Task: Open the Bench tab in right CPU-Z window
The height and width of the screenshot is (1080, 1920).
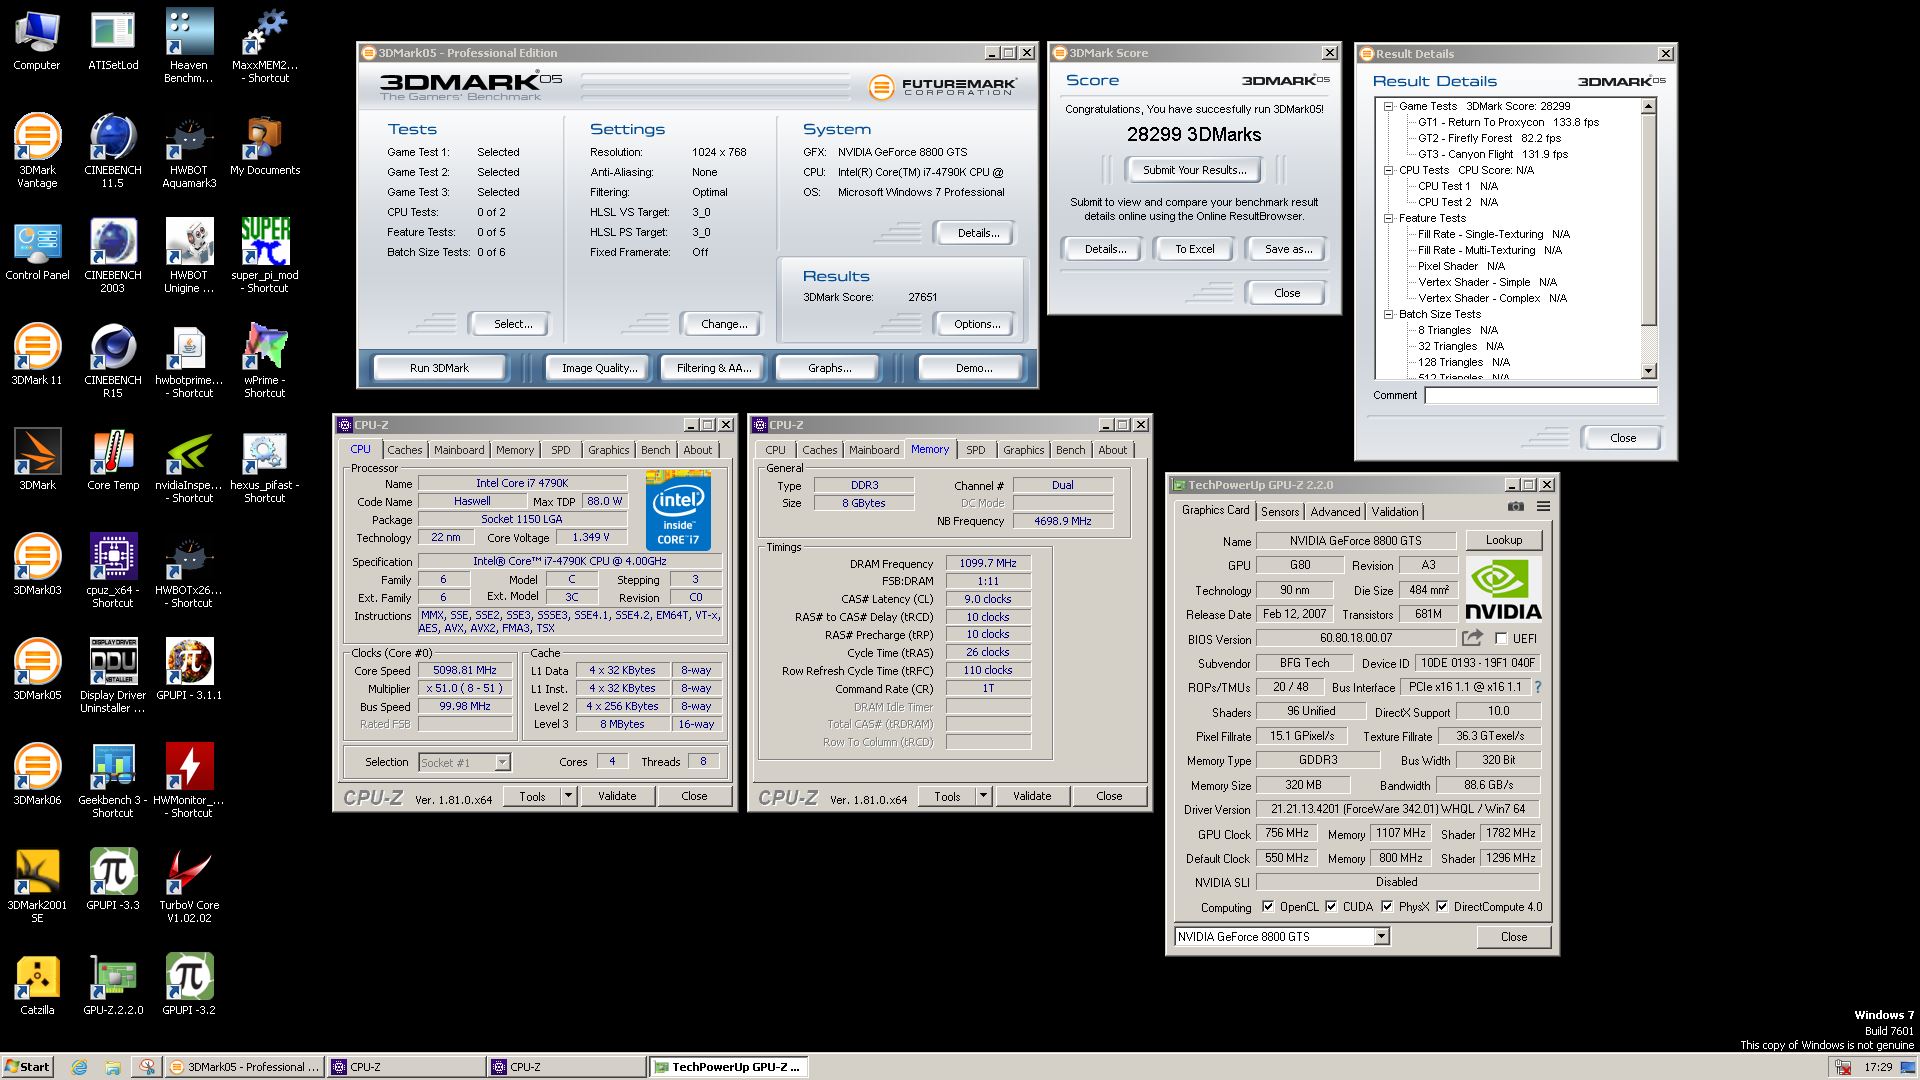Action: pyautogui.click(x=1071, y=450)
